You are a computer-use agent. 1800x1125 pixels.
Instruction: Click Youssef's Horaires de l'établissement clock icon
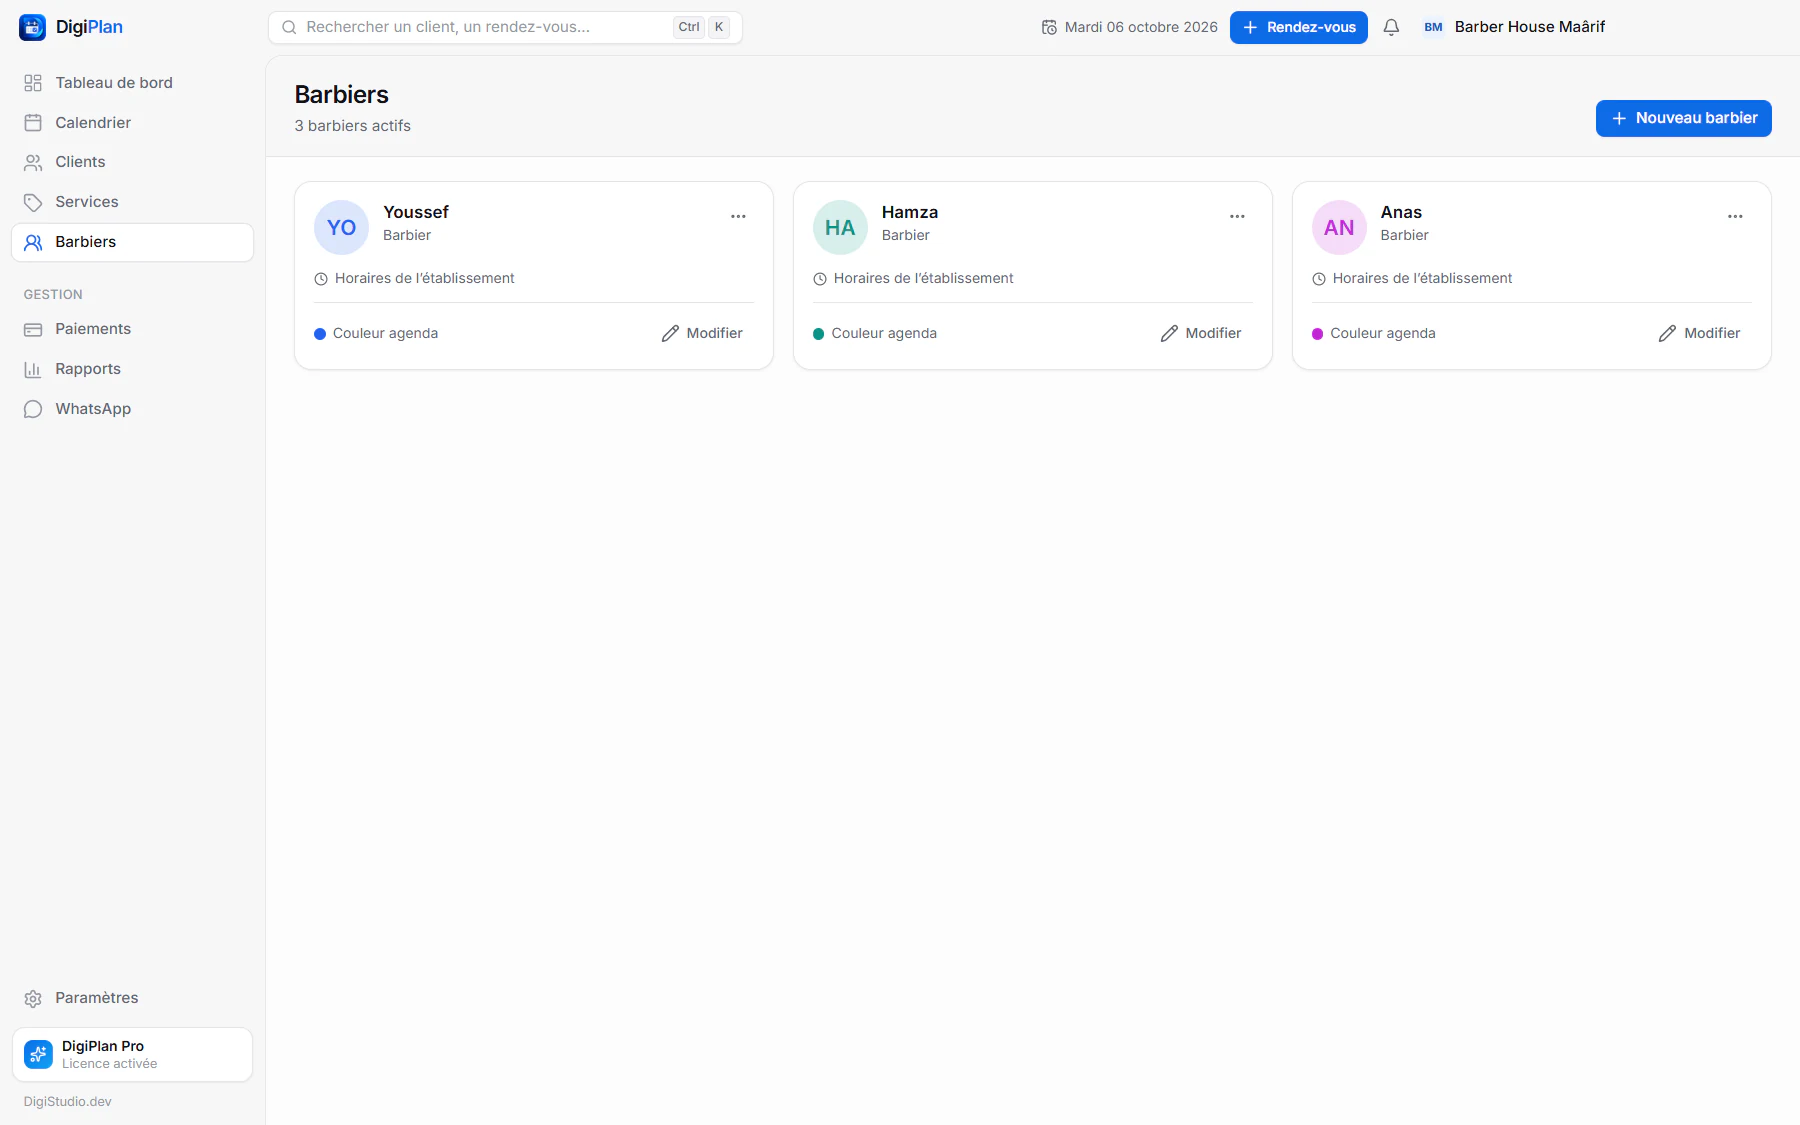point(321,279)
